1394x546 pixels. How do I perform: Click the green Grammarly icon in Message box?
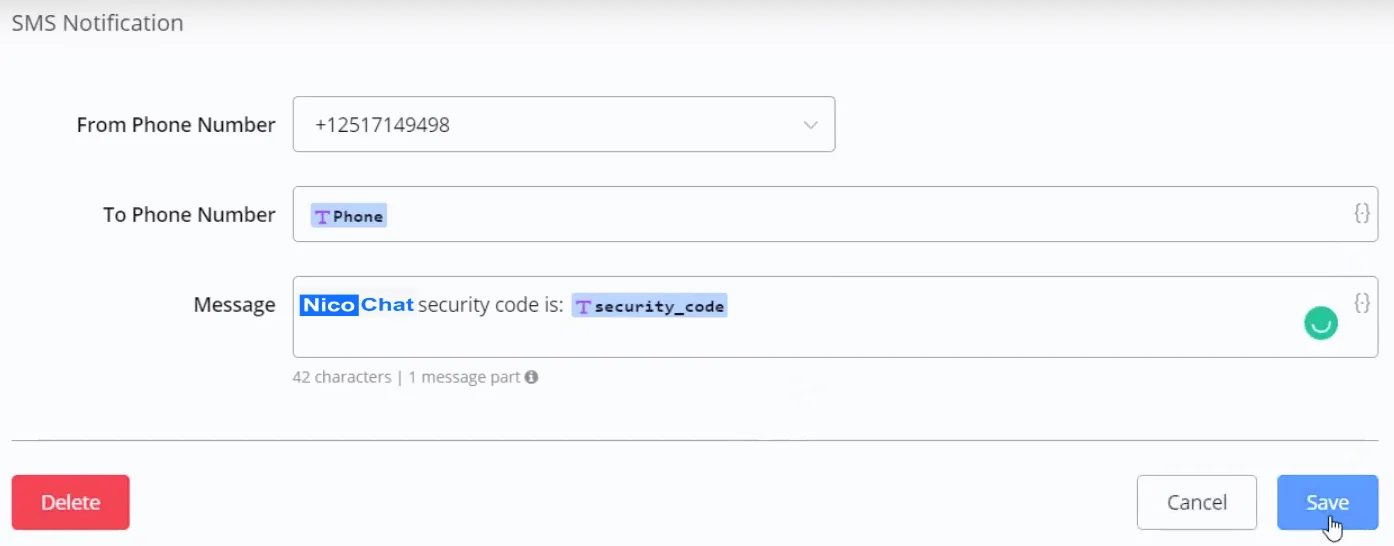[1321, 323]
